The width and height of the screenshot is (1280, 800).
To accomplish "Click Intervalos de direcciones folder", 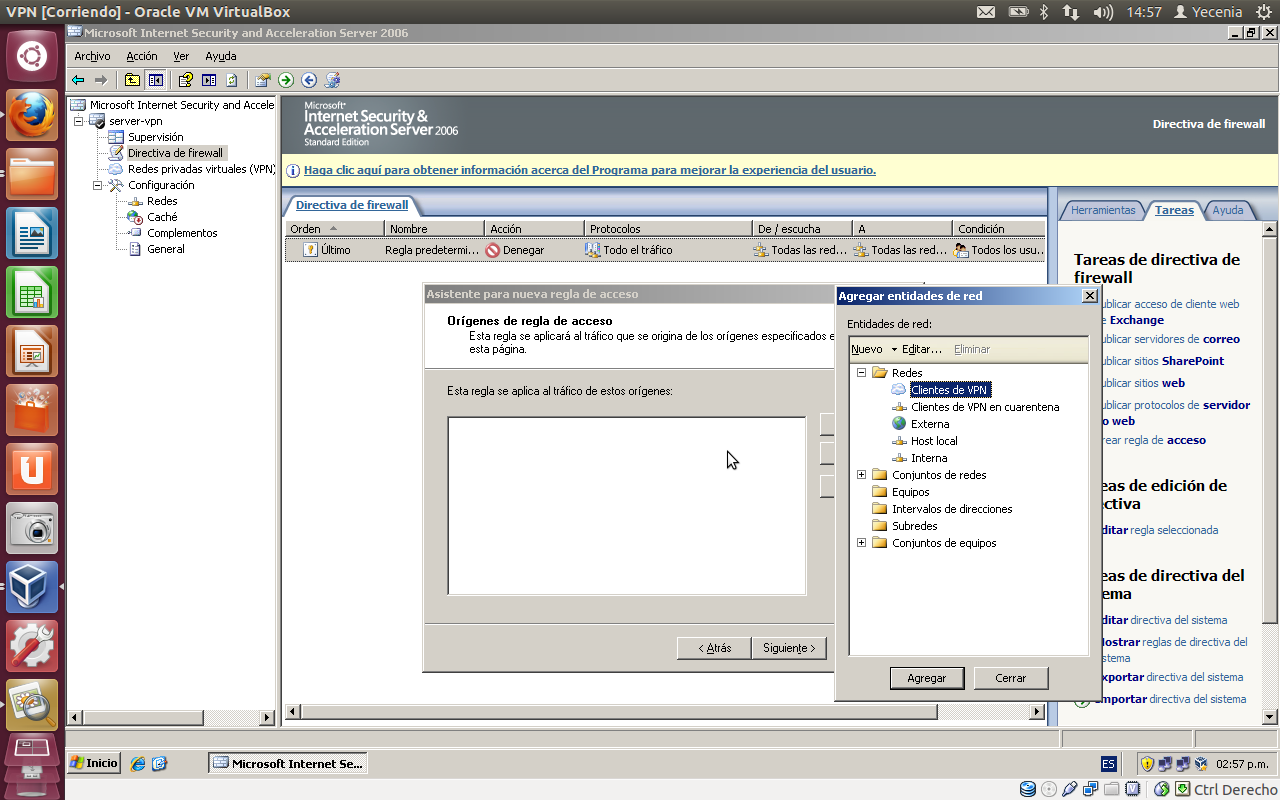I will tap(952, 509).
